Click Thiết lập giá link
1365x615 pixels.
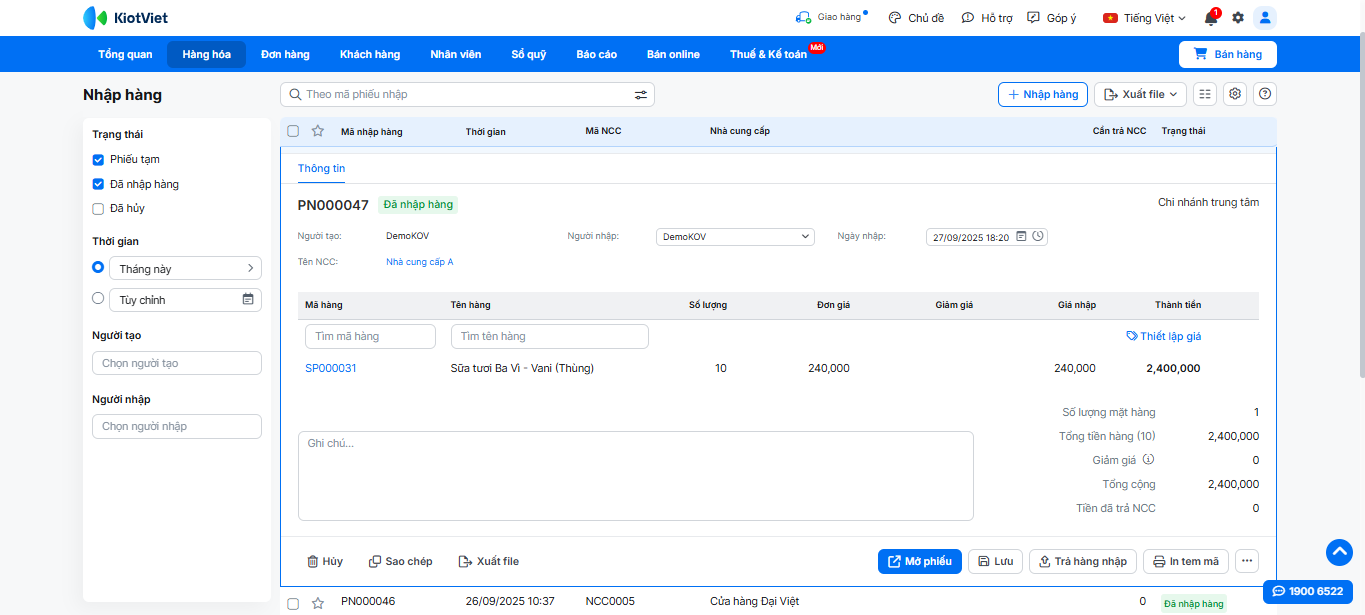(x=1164, y=336)
